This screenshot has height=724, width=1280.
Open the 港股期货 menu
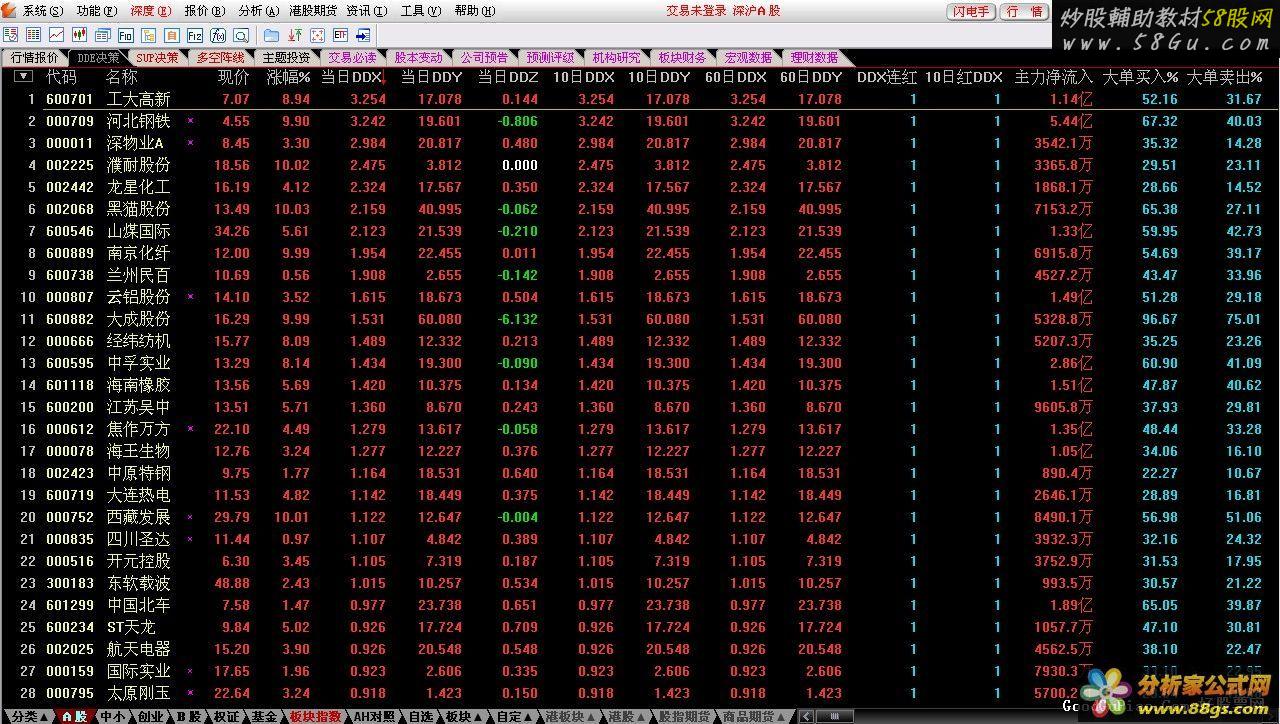point(313,11)
